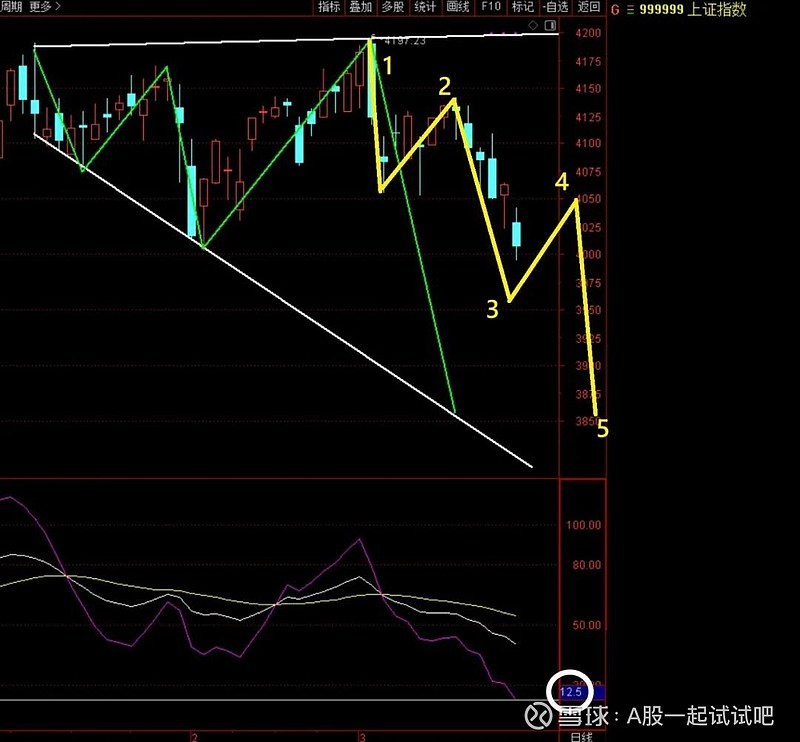Open F10 company info
Image resolution: width=800 pixels, height=742 pixels.
coord(490,7)
